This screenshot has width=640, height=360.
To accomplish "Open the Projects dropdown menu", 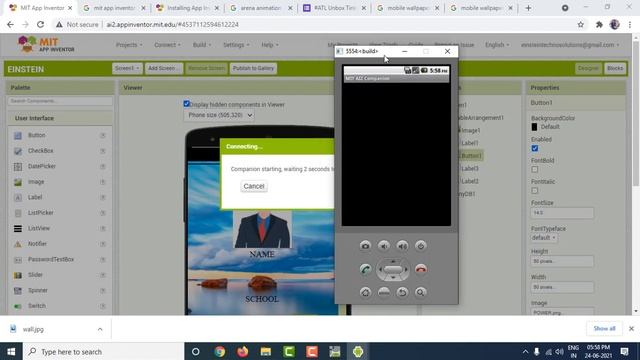I will click(129, 45).
